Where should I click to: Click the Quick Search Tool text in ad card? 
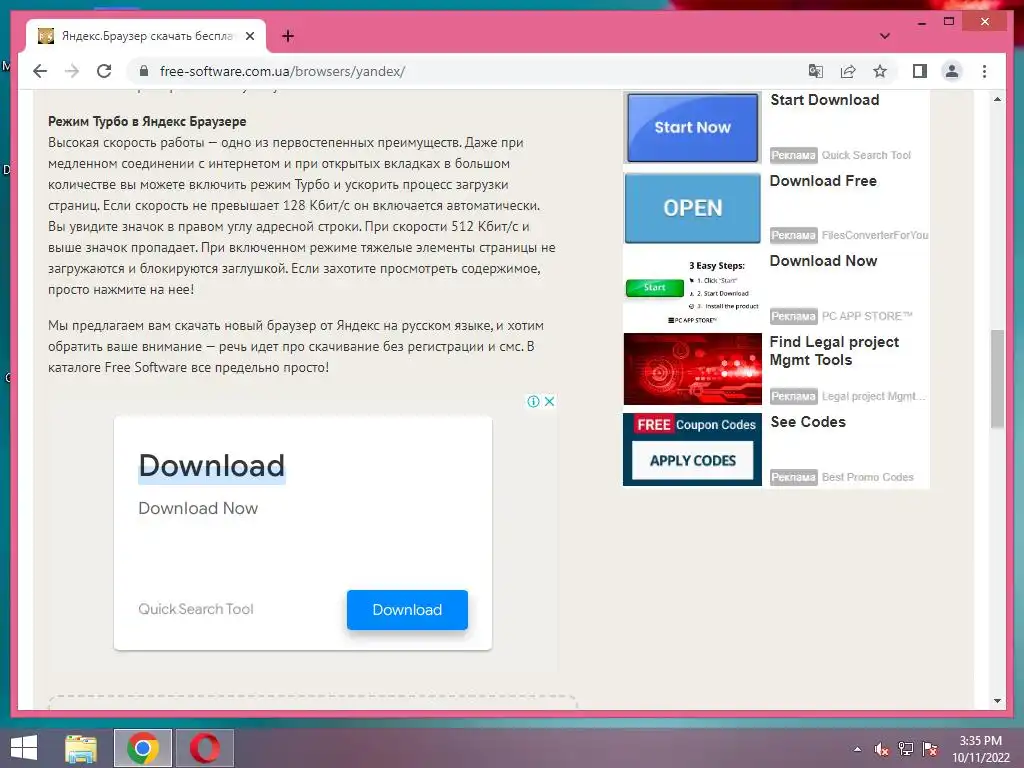[196, 609]
